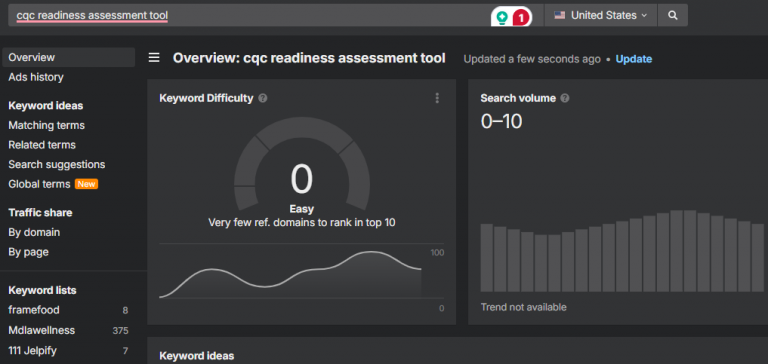Click the search magnifier button
This screenshot has height=364, width=768.
pos(672,15)
